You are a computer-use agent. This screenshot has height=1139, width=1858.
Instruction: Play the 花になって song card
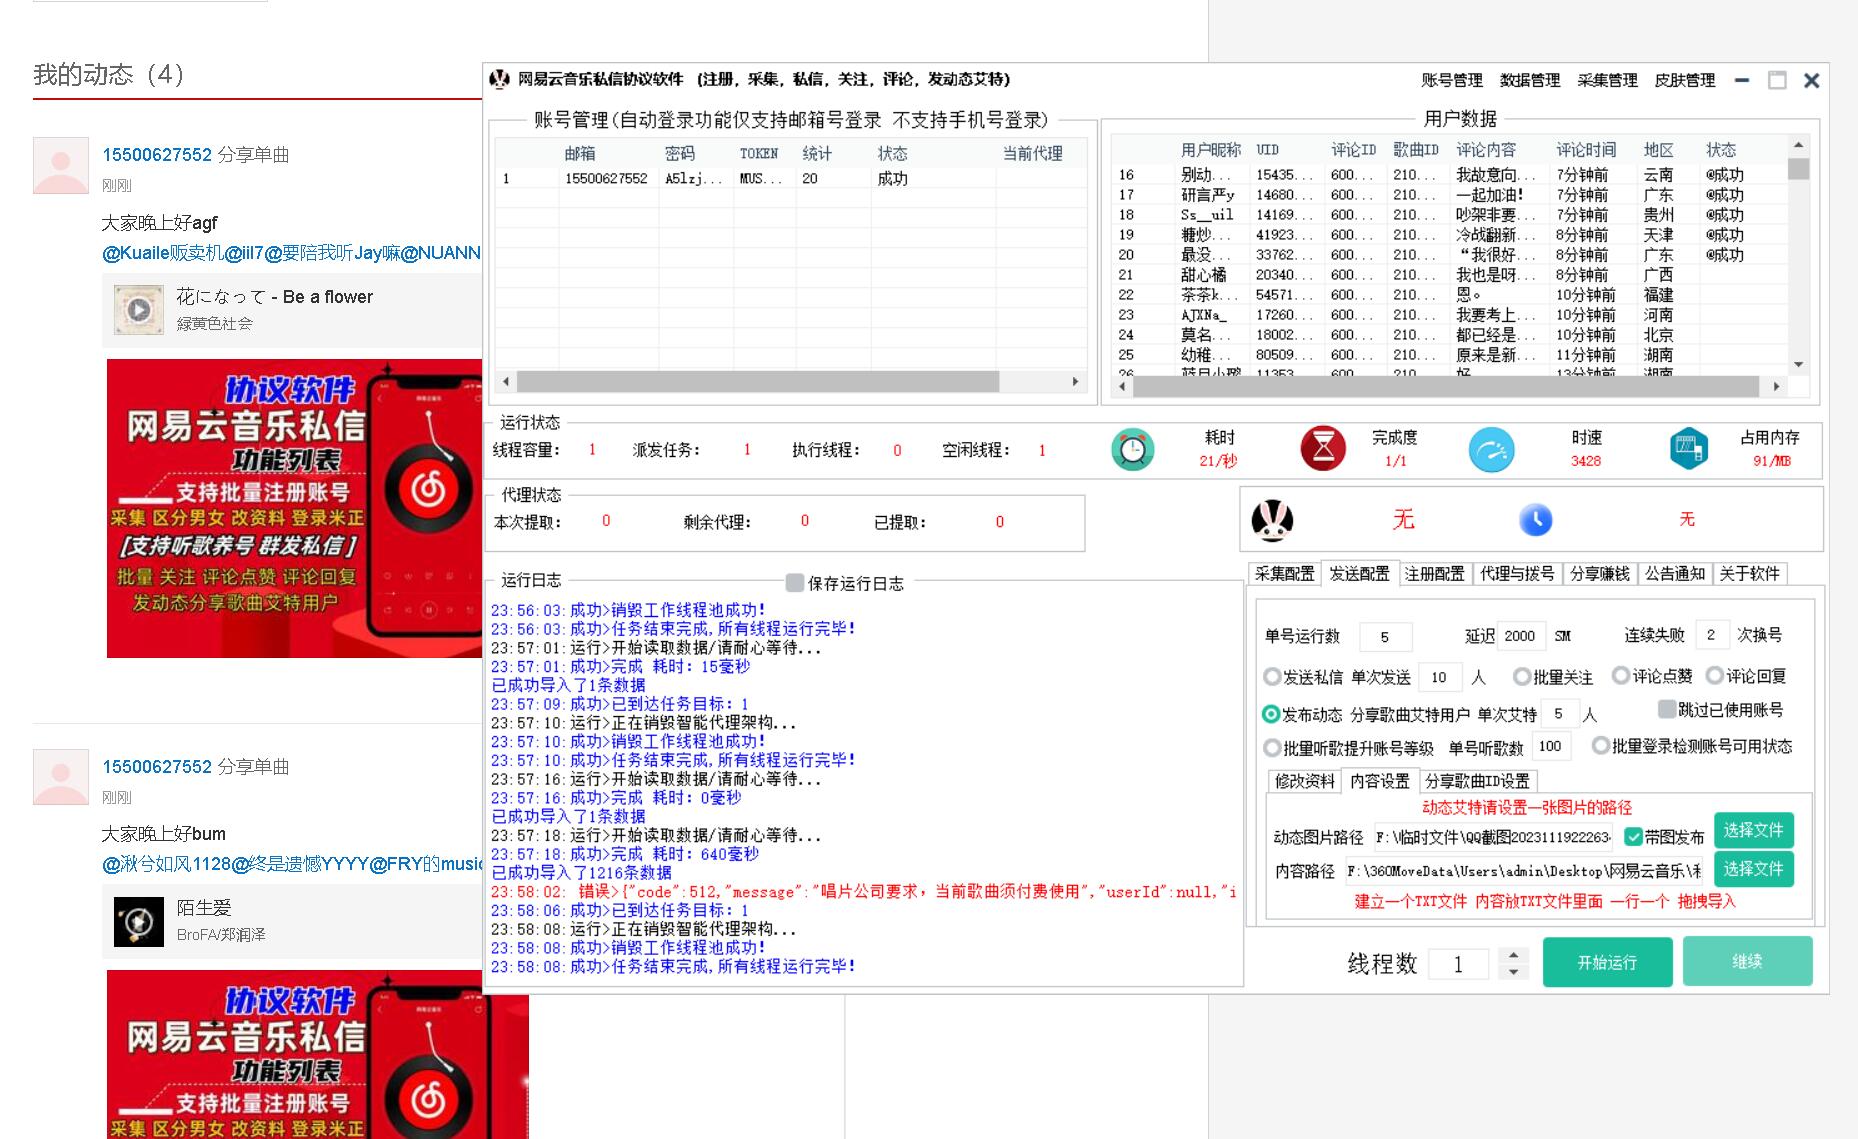pos(139,310)
